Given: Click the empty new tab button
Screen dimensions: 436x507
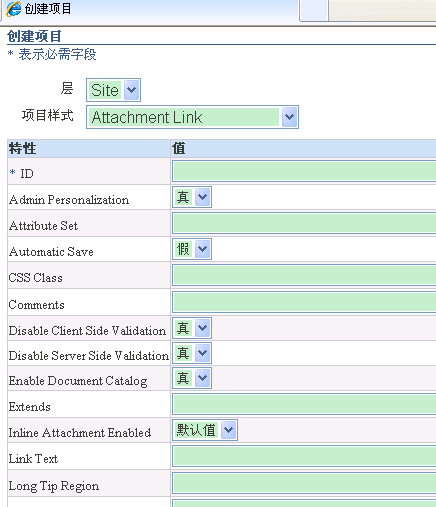Looking at the screenshot, I should (313, 10).
